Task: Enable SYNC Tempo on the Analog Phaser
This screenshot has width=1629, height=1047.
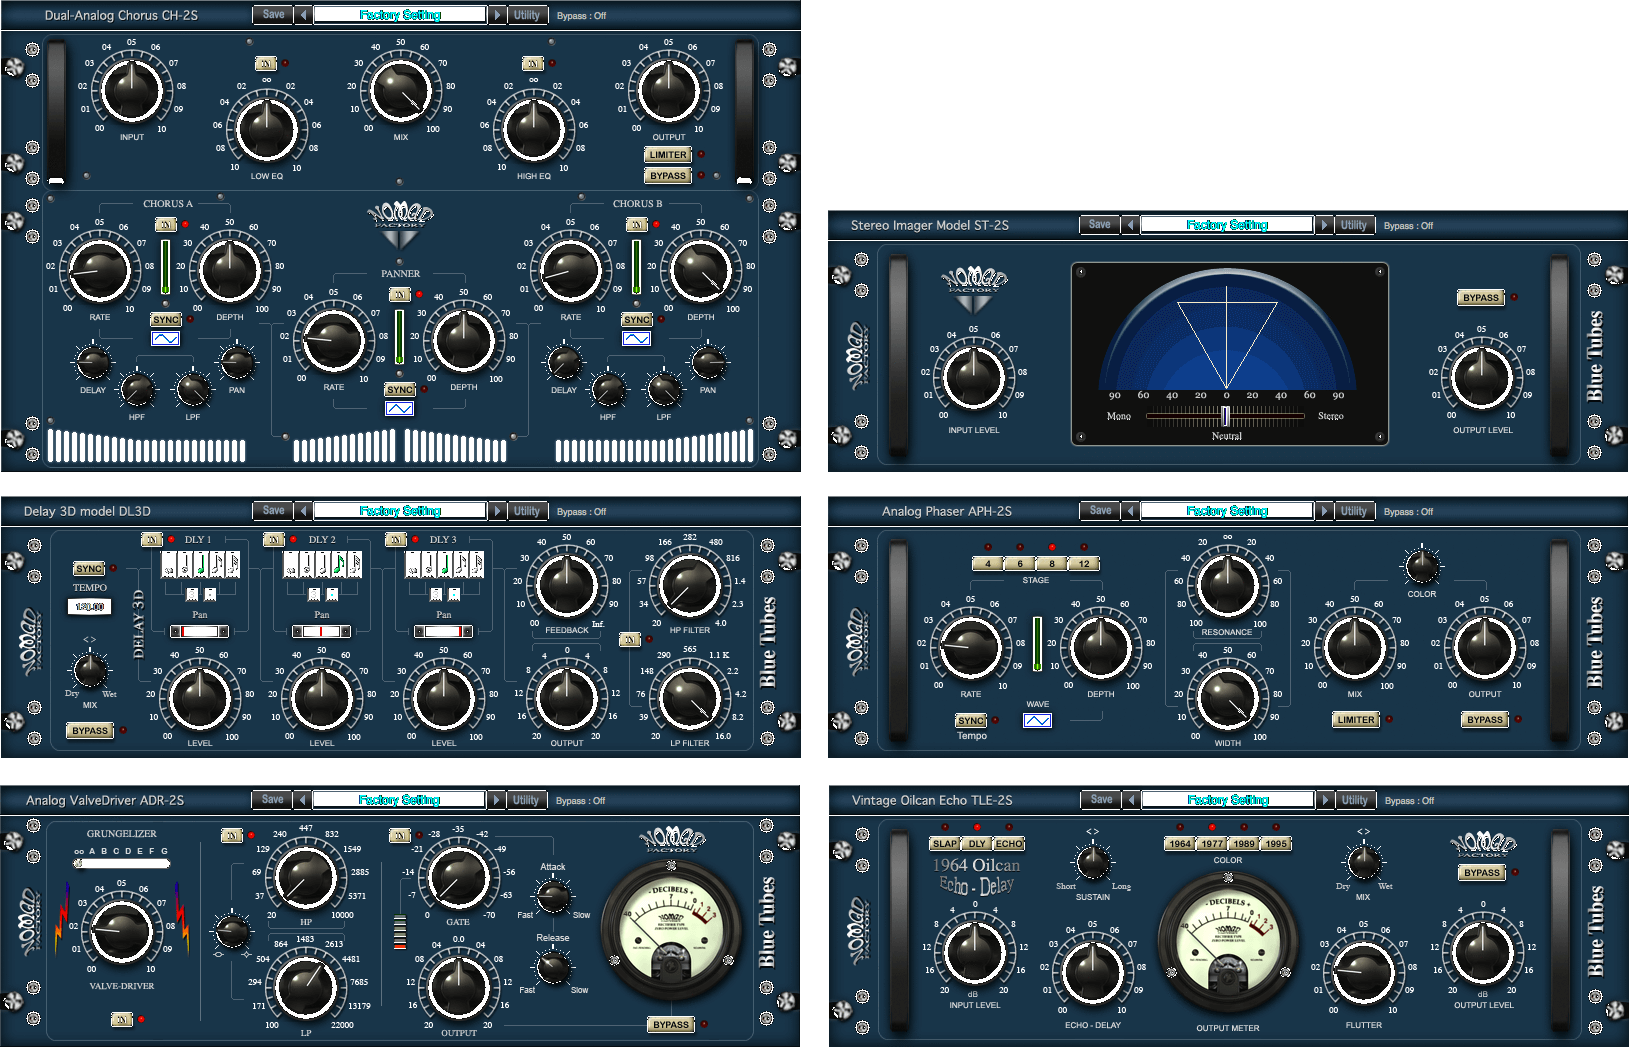Action: coord(969,720)
